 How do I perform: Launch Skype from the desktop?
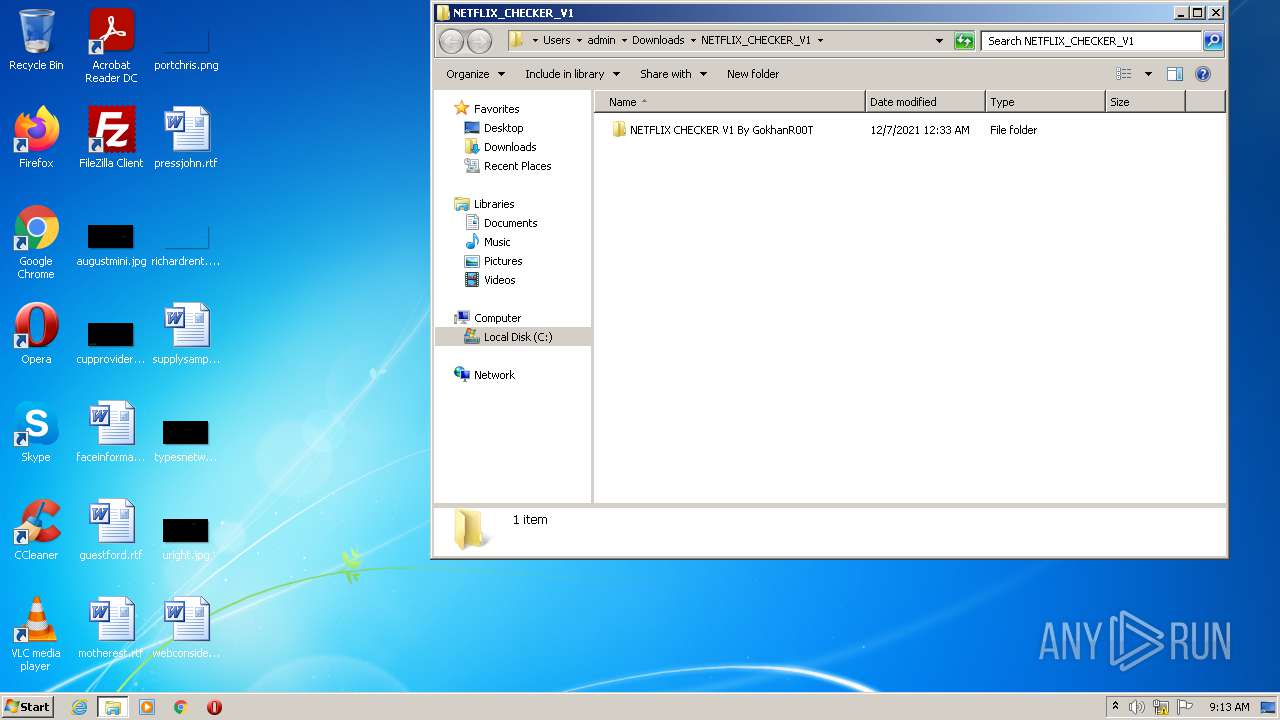[x=36, y=432]
